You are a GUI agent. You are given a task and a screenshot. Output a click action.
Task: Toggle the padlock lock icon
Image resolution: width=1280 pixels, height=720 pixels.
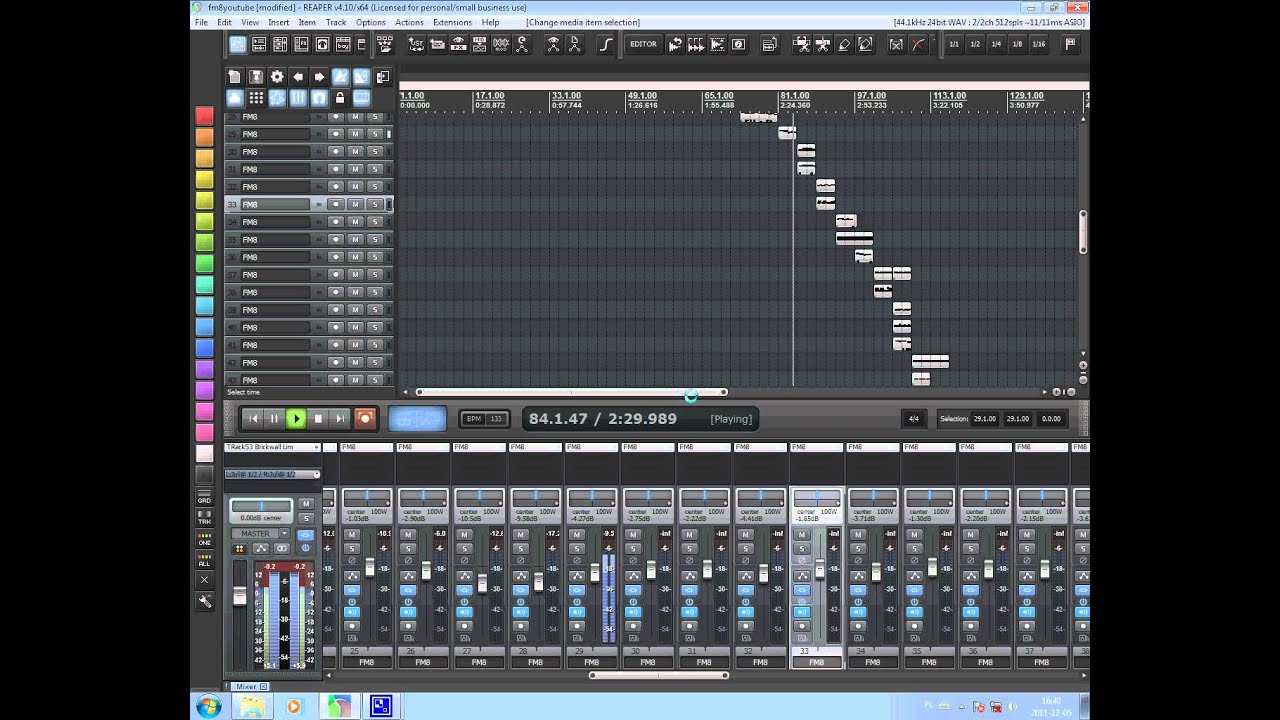tap(340, 98)
